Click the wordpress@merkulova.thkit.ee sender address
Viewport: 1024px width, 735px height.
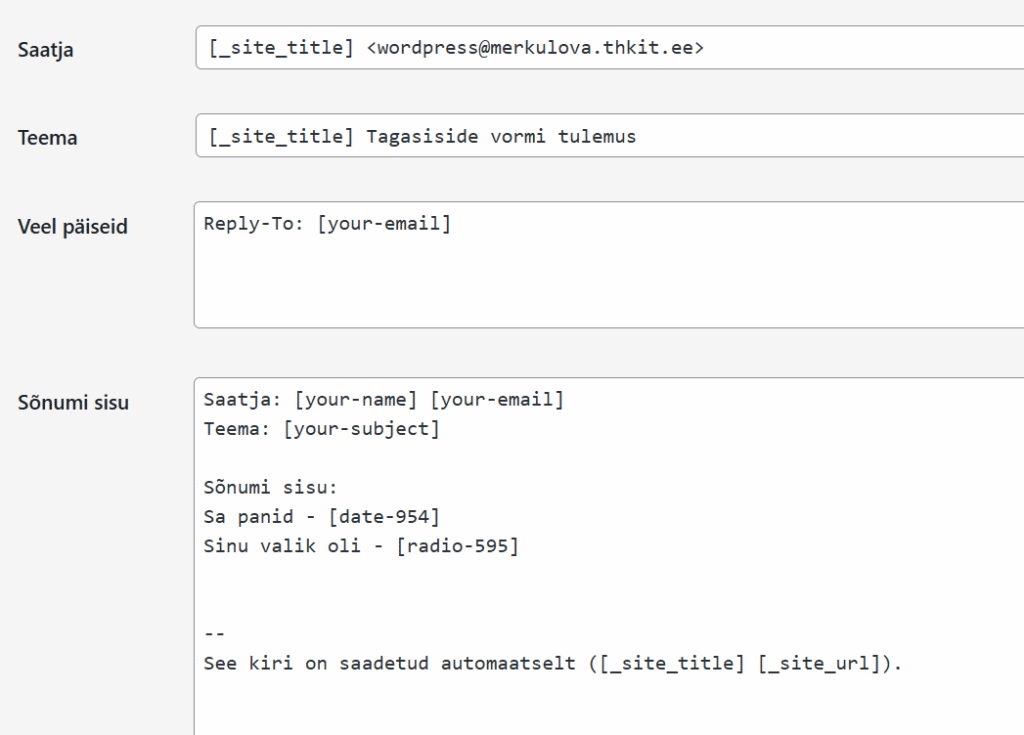coord(535,47)
